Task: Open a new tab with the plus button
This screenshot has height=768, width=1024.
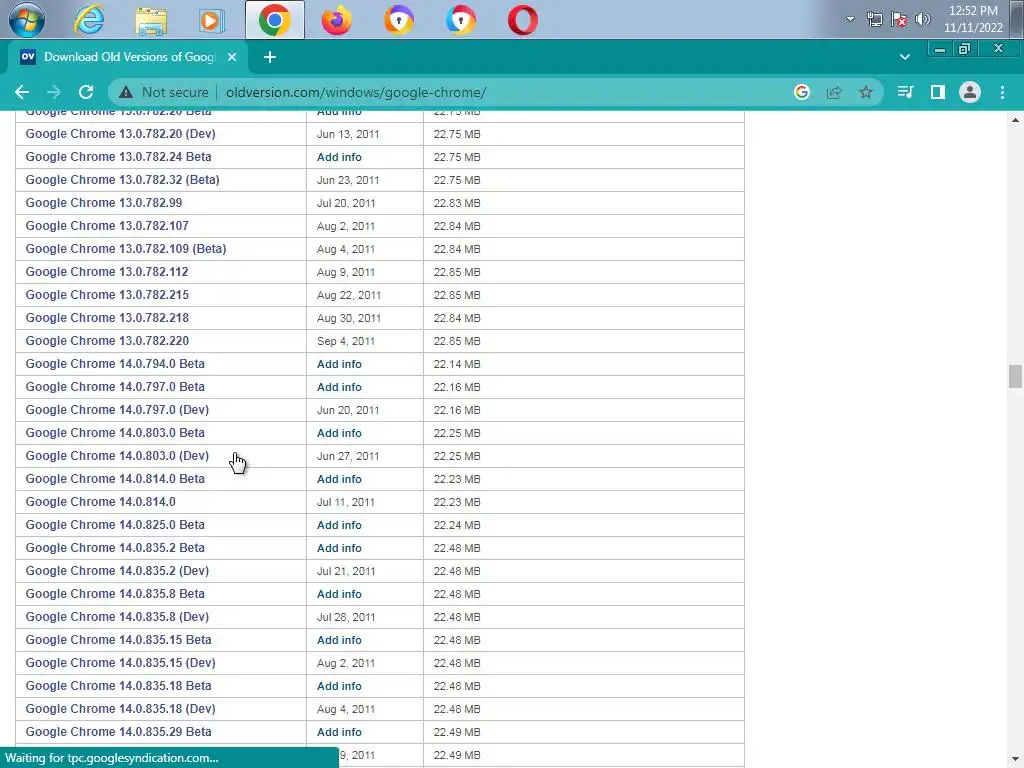Action: pyautogui.click(x=270, y=57)
